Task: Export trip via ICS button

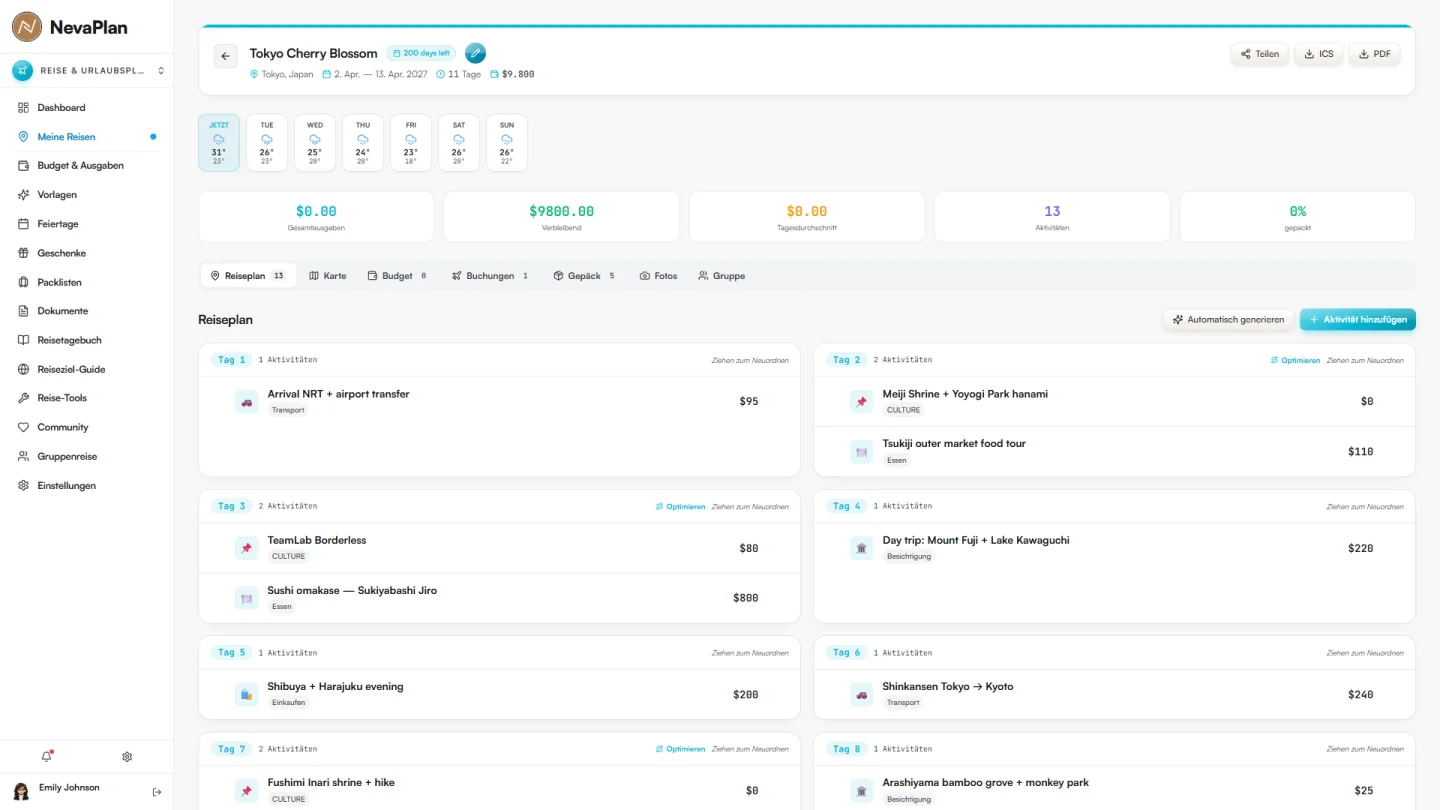Action: tap(1318, 54)
